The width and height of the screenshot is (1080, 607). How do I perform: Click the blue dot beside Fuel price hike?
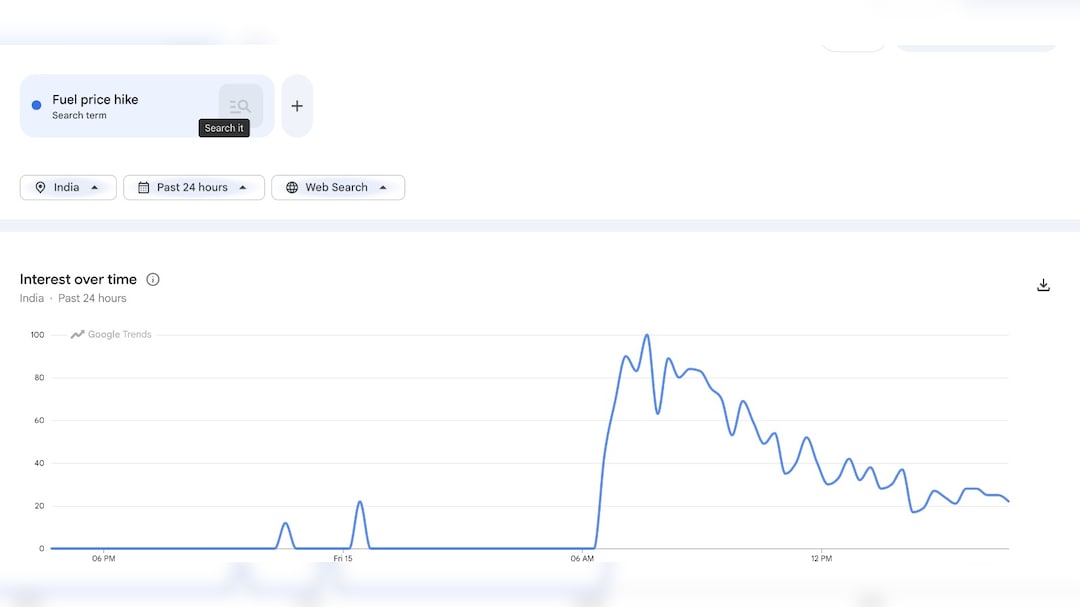(x=37, y=105)
